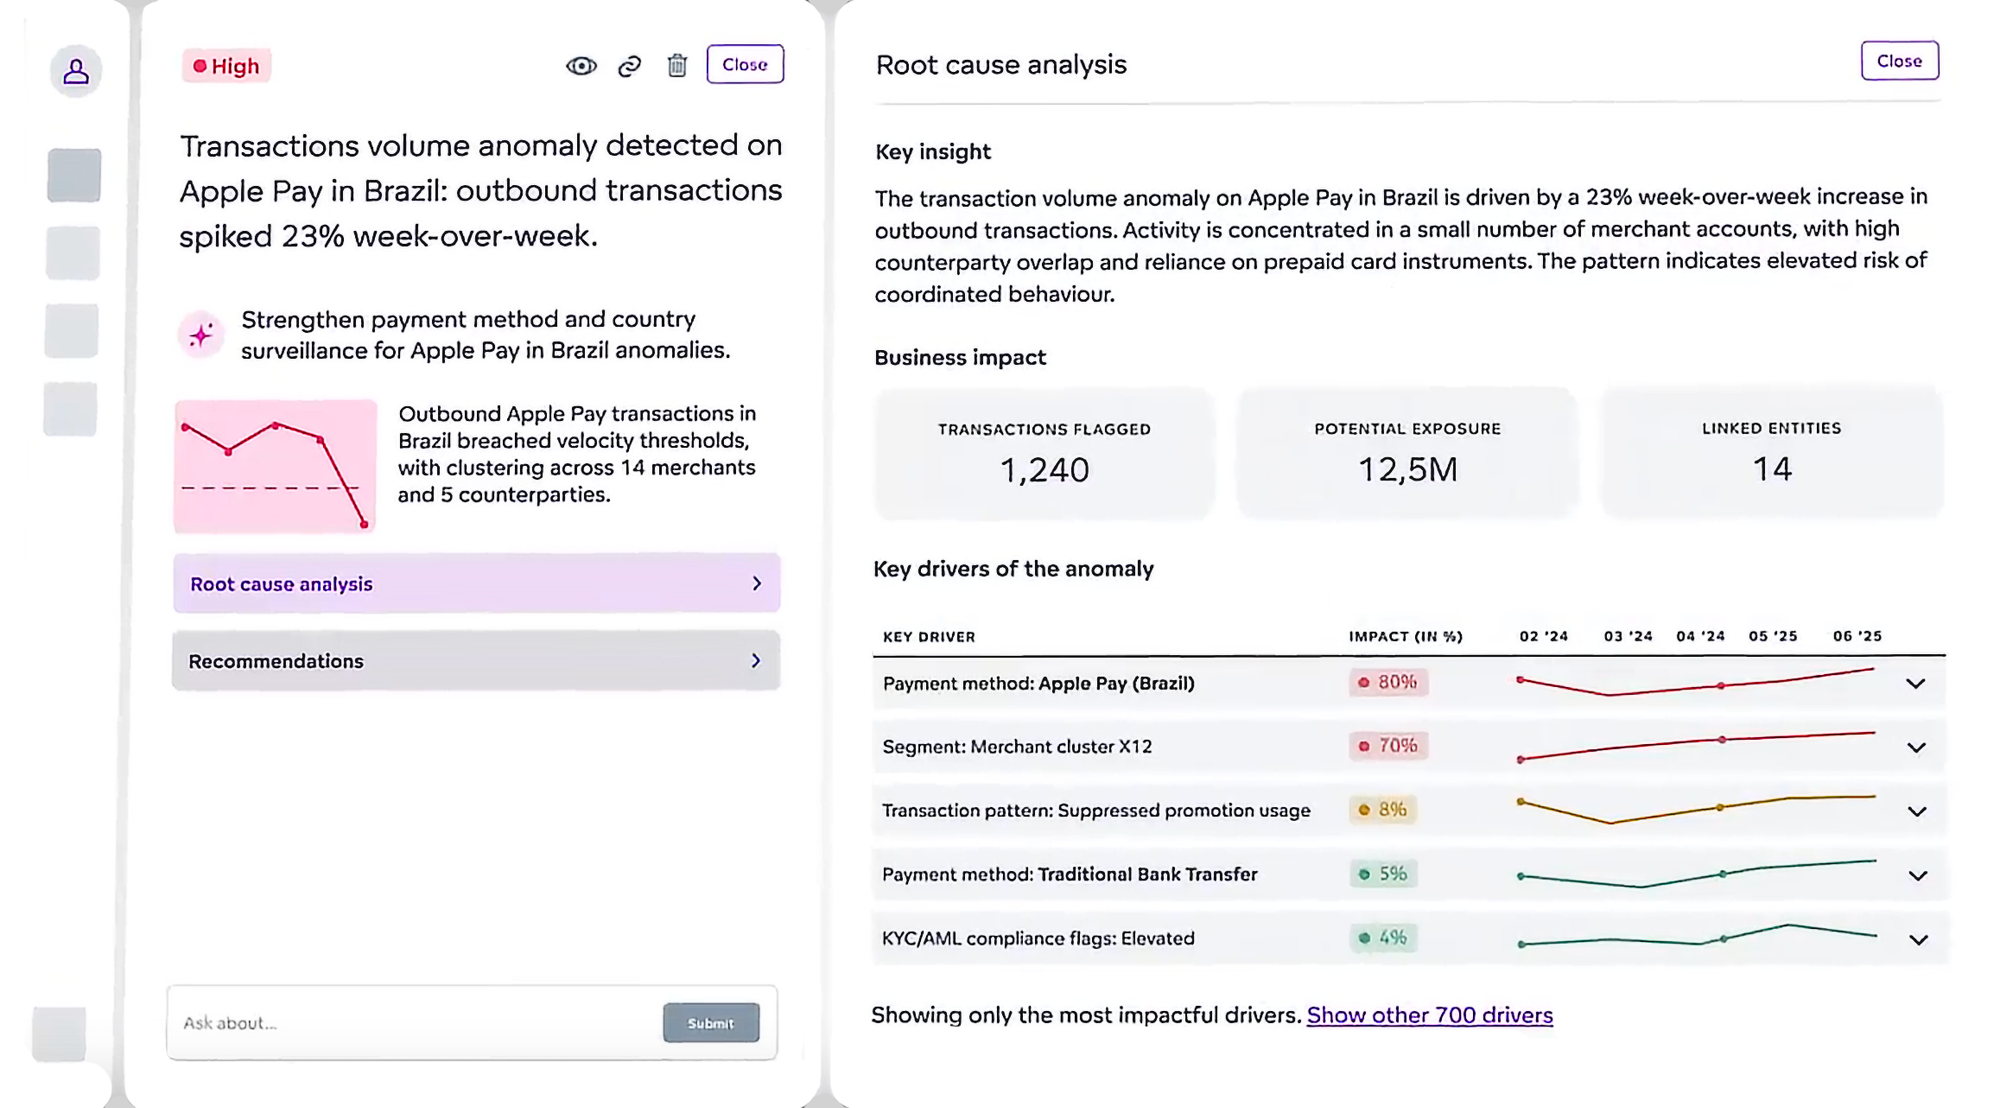Screen dimensions: 2000x1108
Task: Toggle the 80% impact indicator for Apple Pay
Action: [x=1388, y=683]
